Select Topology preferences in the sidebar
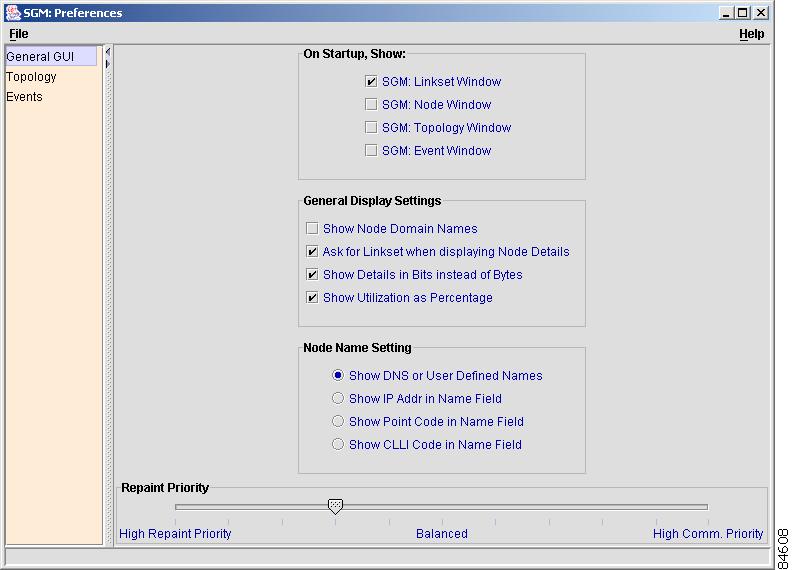 (31, 77)
